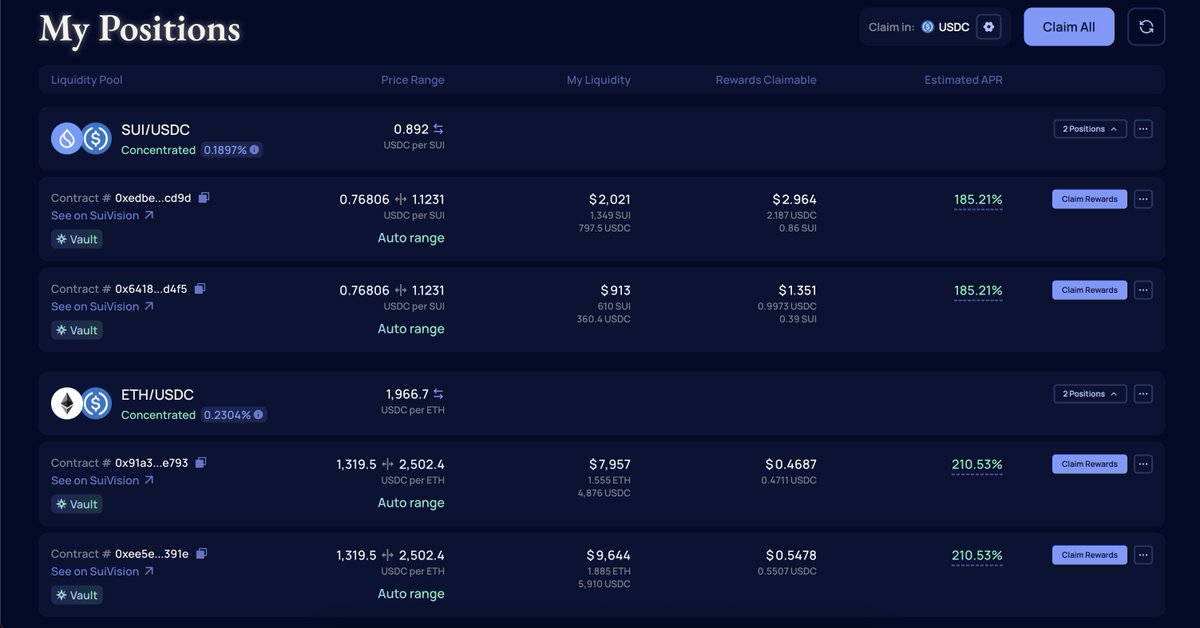
Task: Claim rewards for the $7,957 ETH position
Action: pyautogui.click(x=1089, y=464)
